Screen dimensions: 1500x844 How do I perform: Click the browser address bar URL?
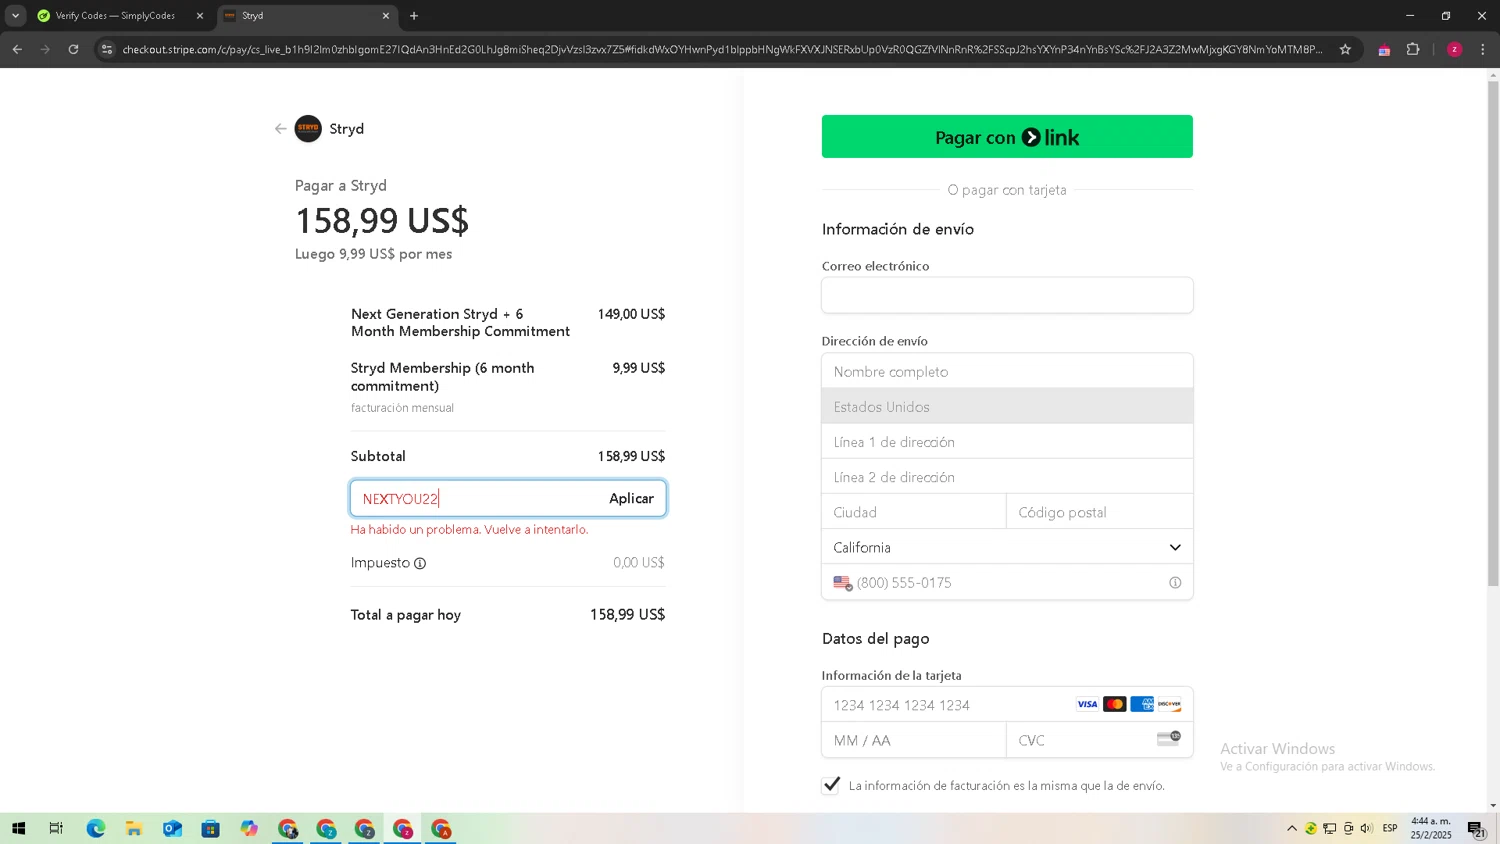[x=722, y=49]
